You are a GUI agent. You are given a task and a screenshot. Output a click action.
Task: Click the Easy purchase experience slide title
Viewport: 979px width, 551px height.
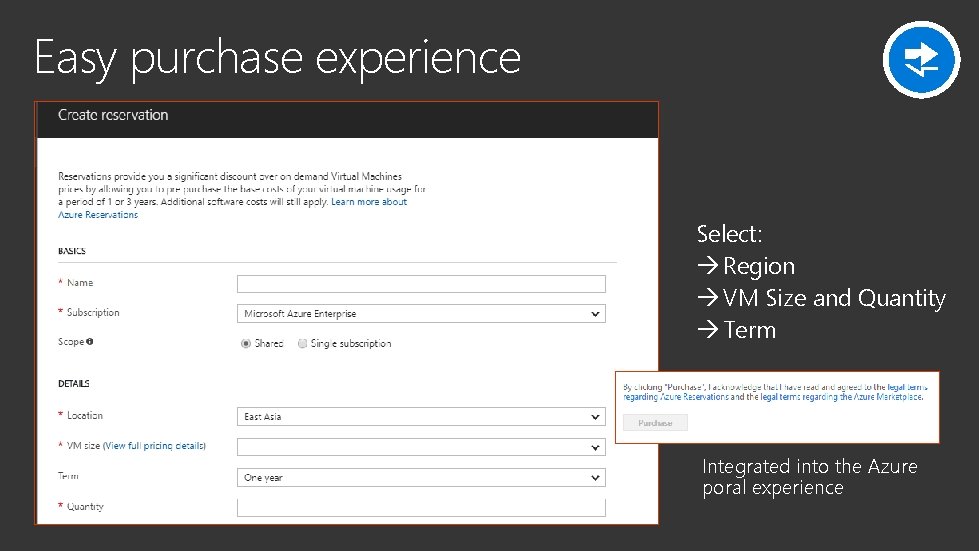(277, 58)
